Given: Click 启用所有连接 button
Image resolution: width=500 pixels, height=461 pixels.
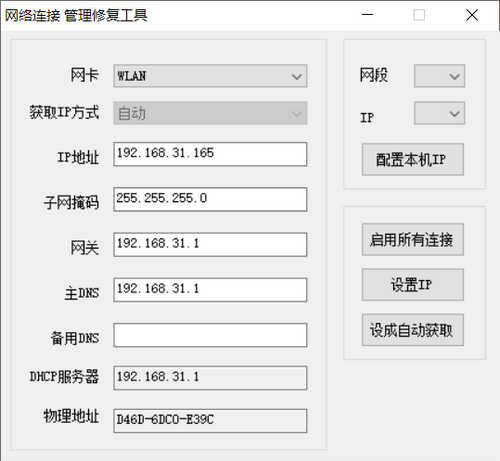Looking at the screenshot, I should point(413,239).
